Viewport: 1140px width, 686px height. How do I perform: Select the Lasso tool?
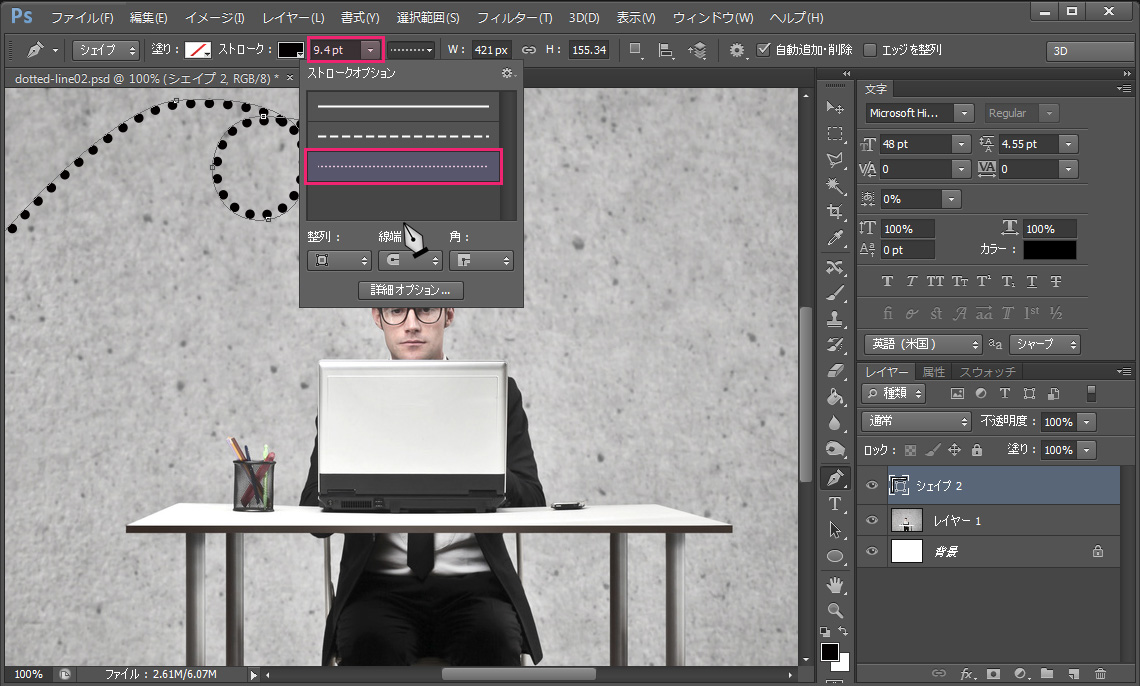(x=835, y=160)
